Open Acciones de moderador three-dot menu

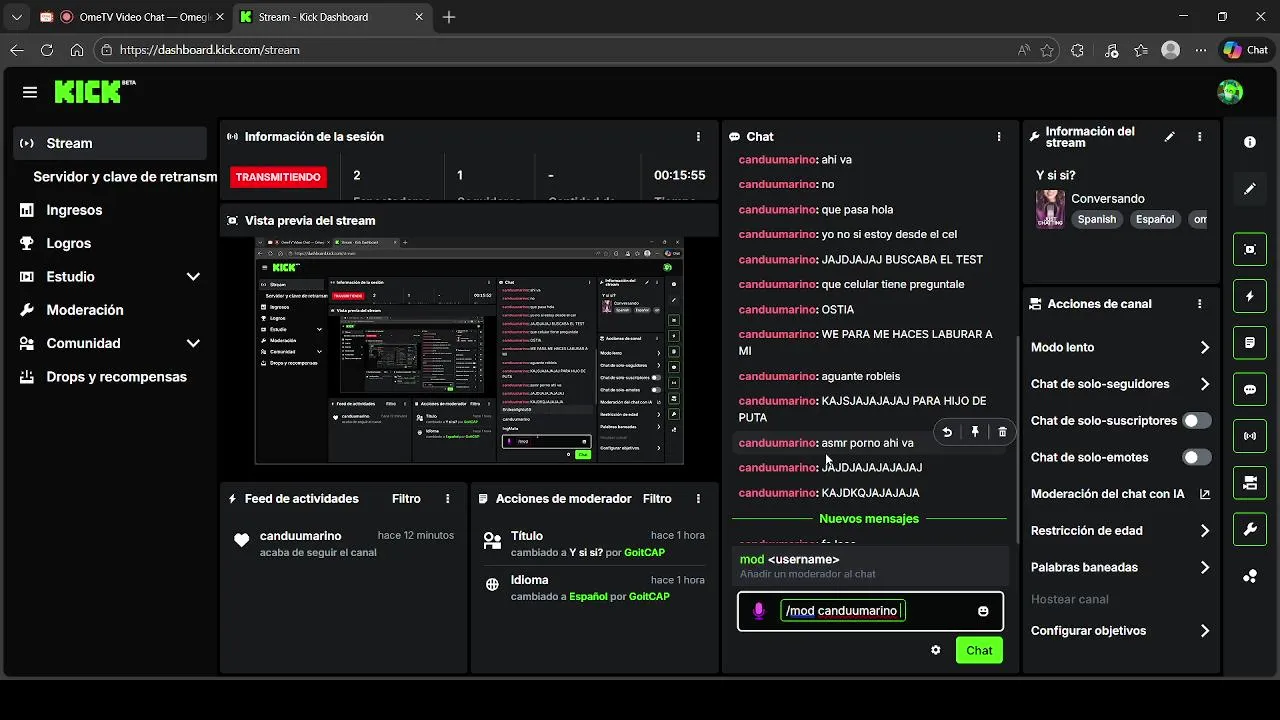[x=698, y=499]
